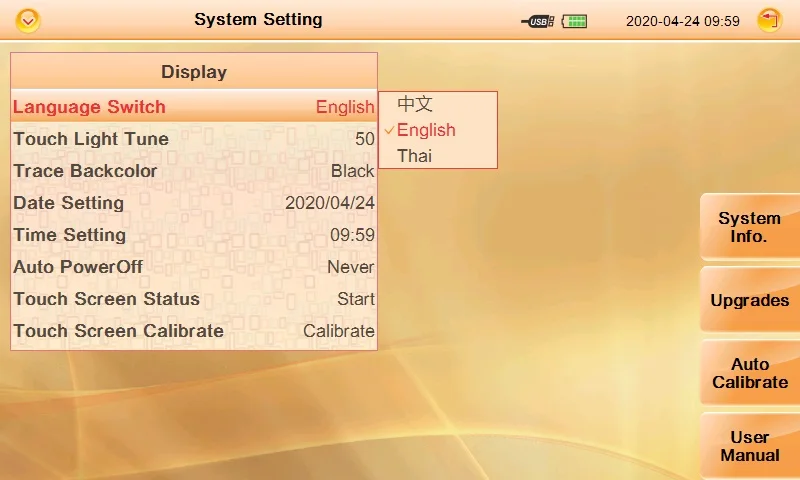Click the current English language value

click(345, 107)
